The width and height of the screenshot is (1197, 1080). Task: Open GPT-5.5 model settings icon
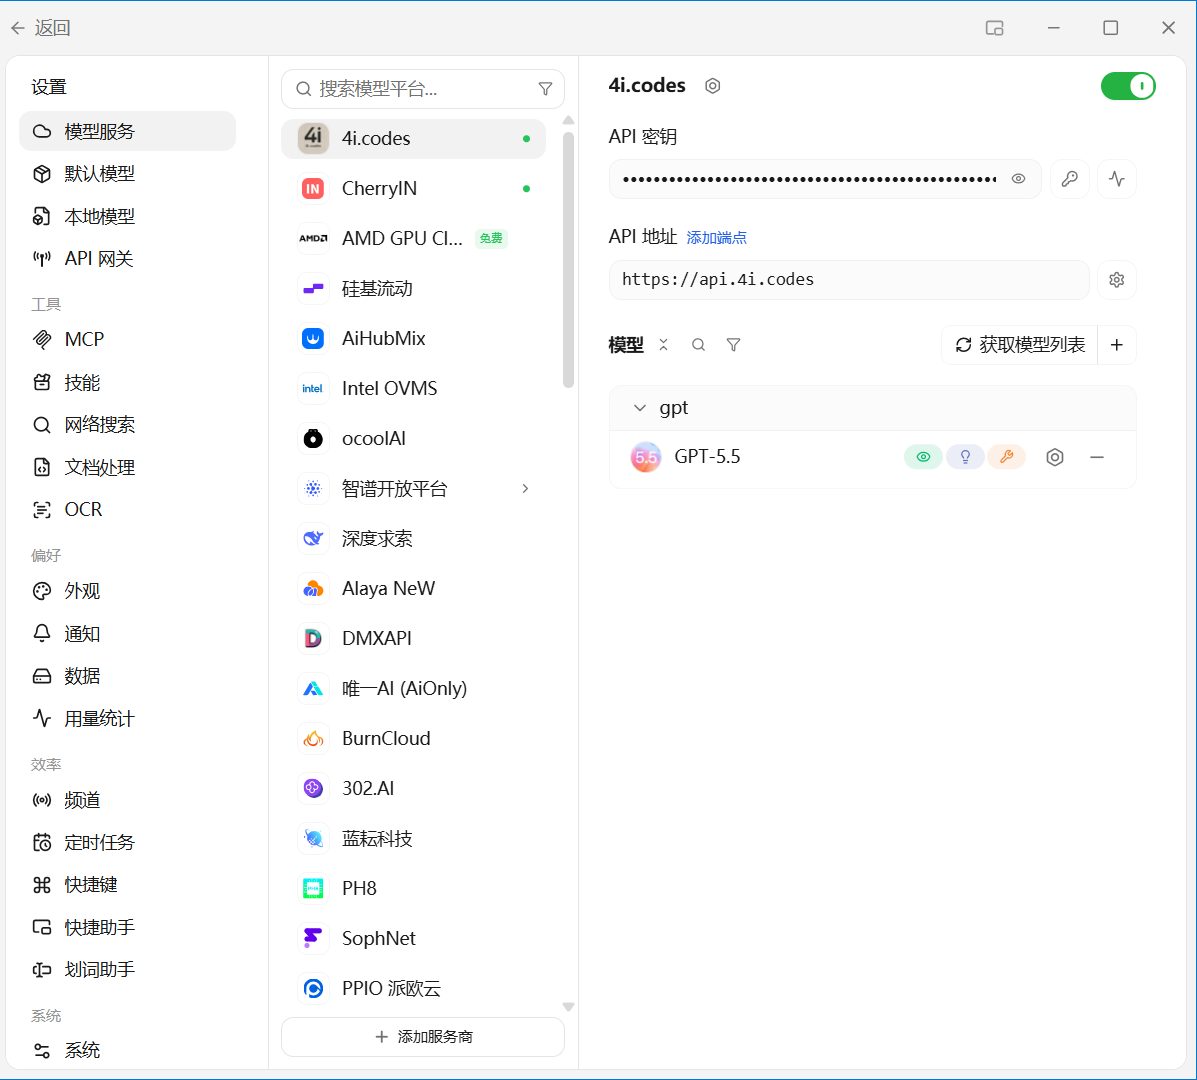coord(1055,457)
